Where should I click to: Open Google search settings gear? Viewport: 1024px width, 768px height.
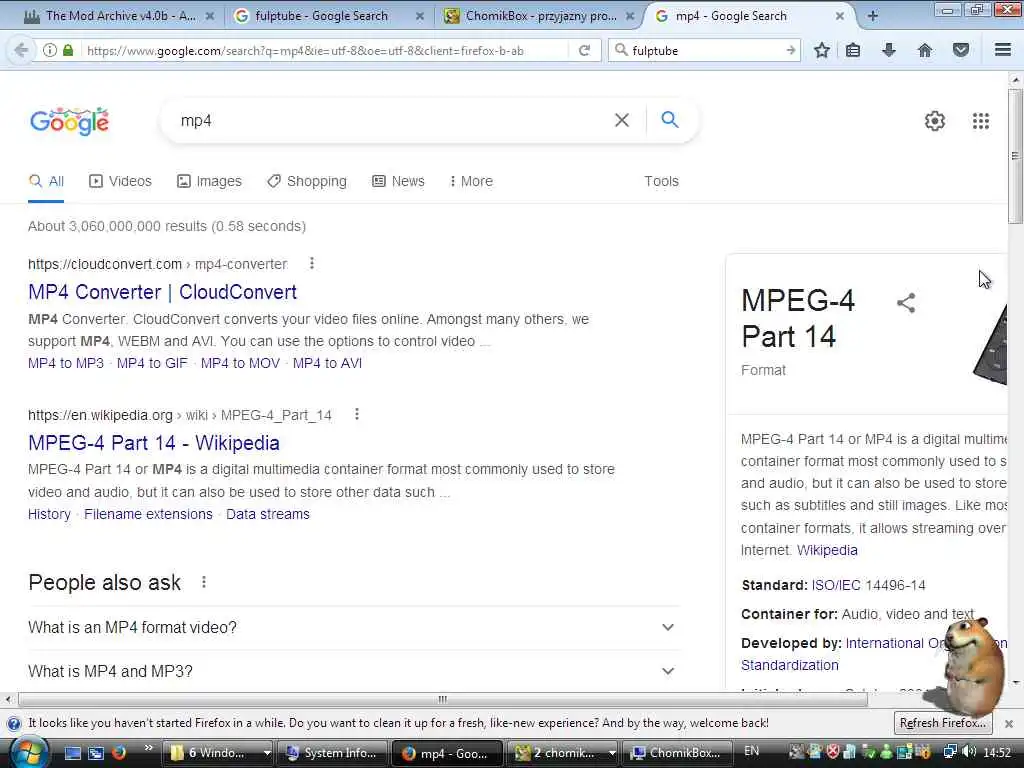click(x=935, y=121)
